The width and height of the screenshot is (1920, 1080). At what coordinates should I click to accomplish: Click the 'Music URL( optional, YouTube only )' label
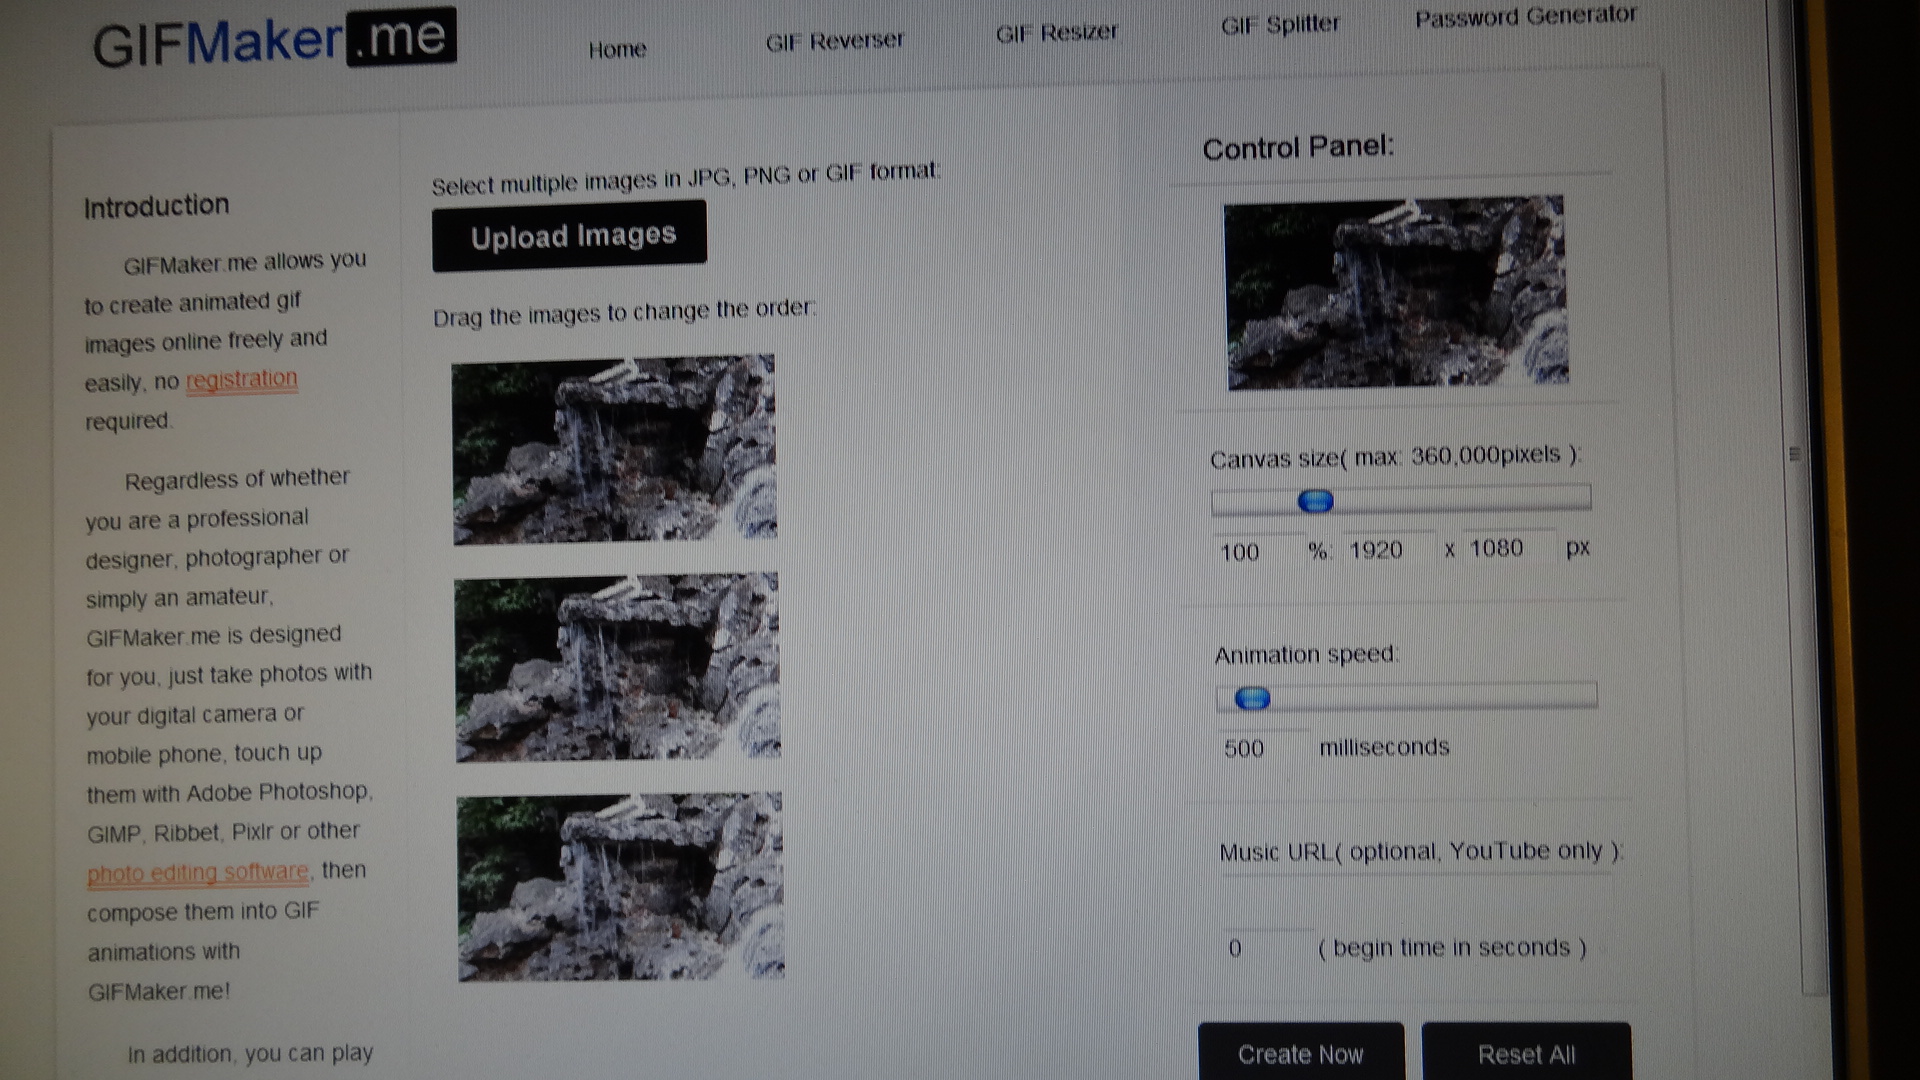click(x=1420, y=851)
